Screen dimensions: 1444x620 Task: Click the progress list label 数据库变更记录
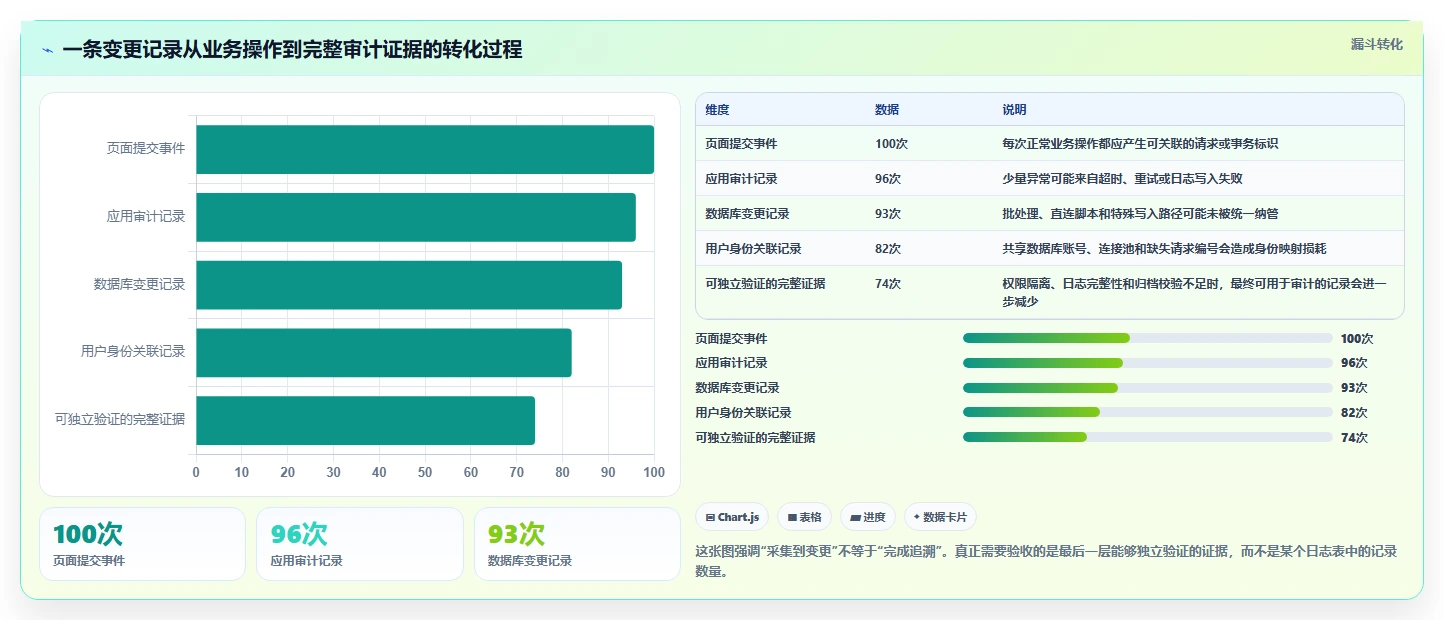point(737,388)
